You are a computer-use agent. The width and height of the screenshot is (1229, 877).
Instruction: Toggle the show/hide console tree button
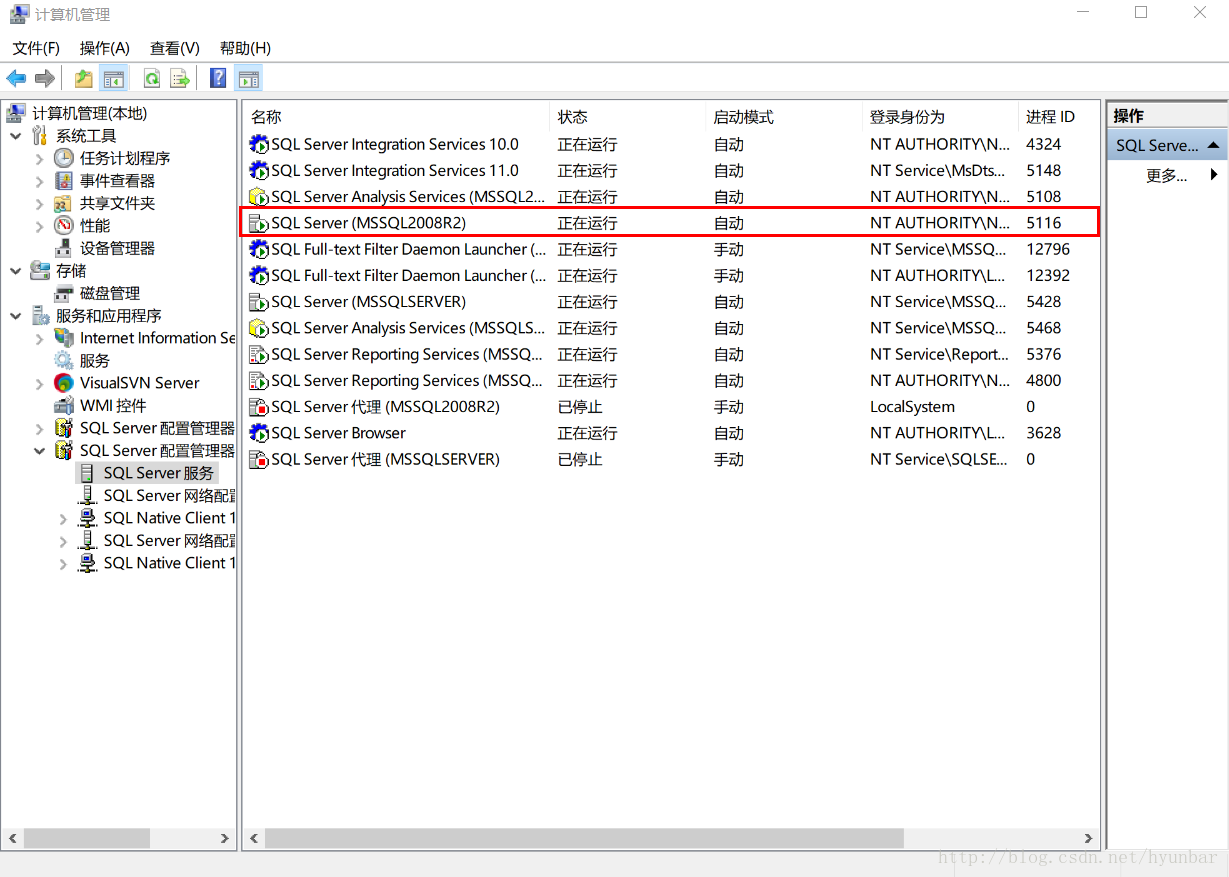click(x=114, y=79)
